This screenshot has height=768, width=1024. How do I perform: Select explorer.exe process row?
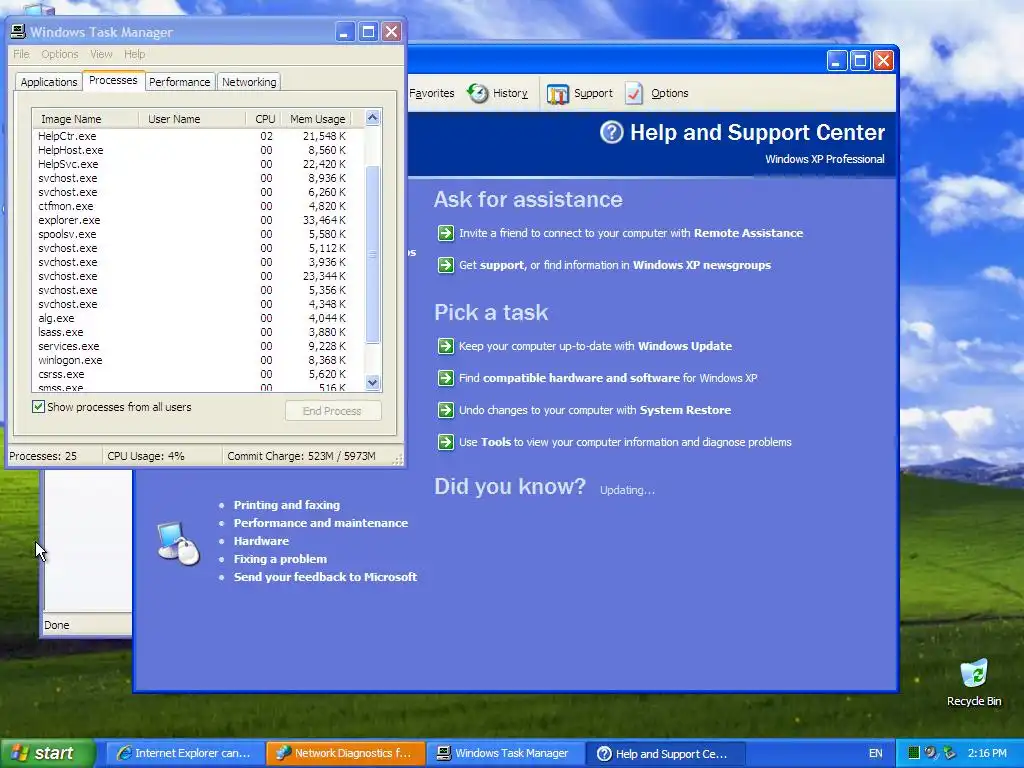pyautogui.click(x=197, y=220)
